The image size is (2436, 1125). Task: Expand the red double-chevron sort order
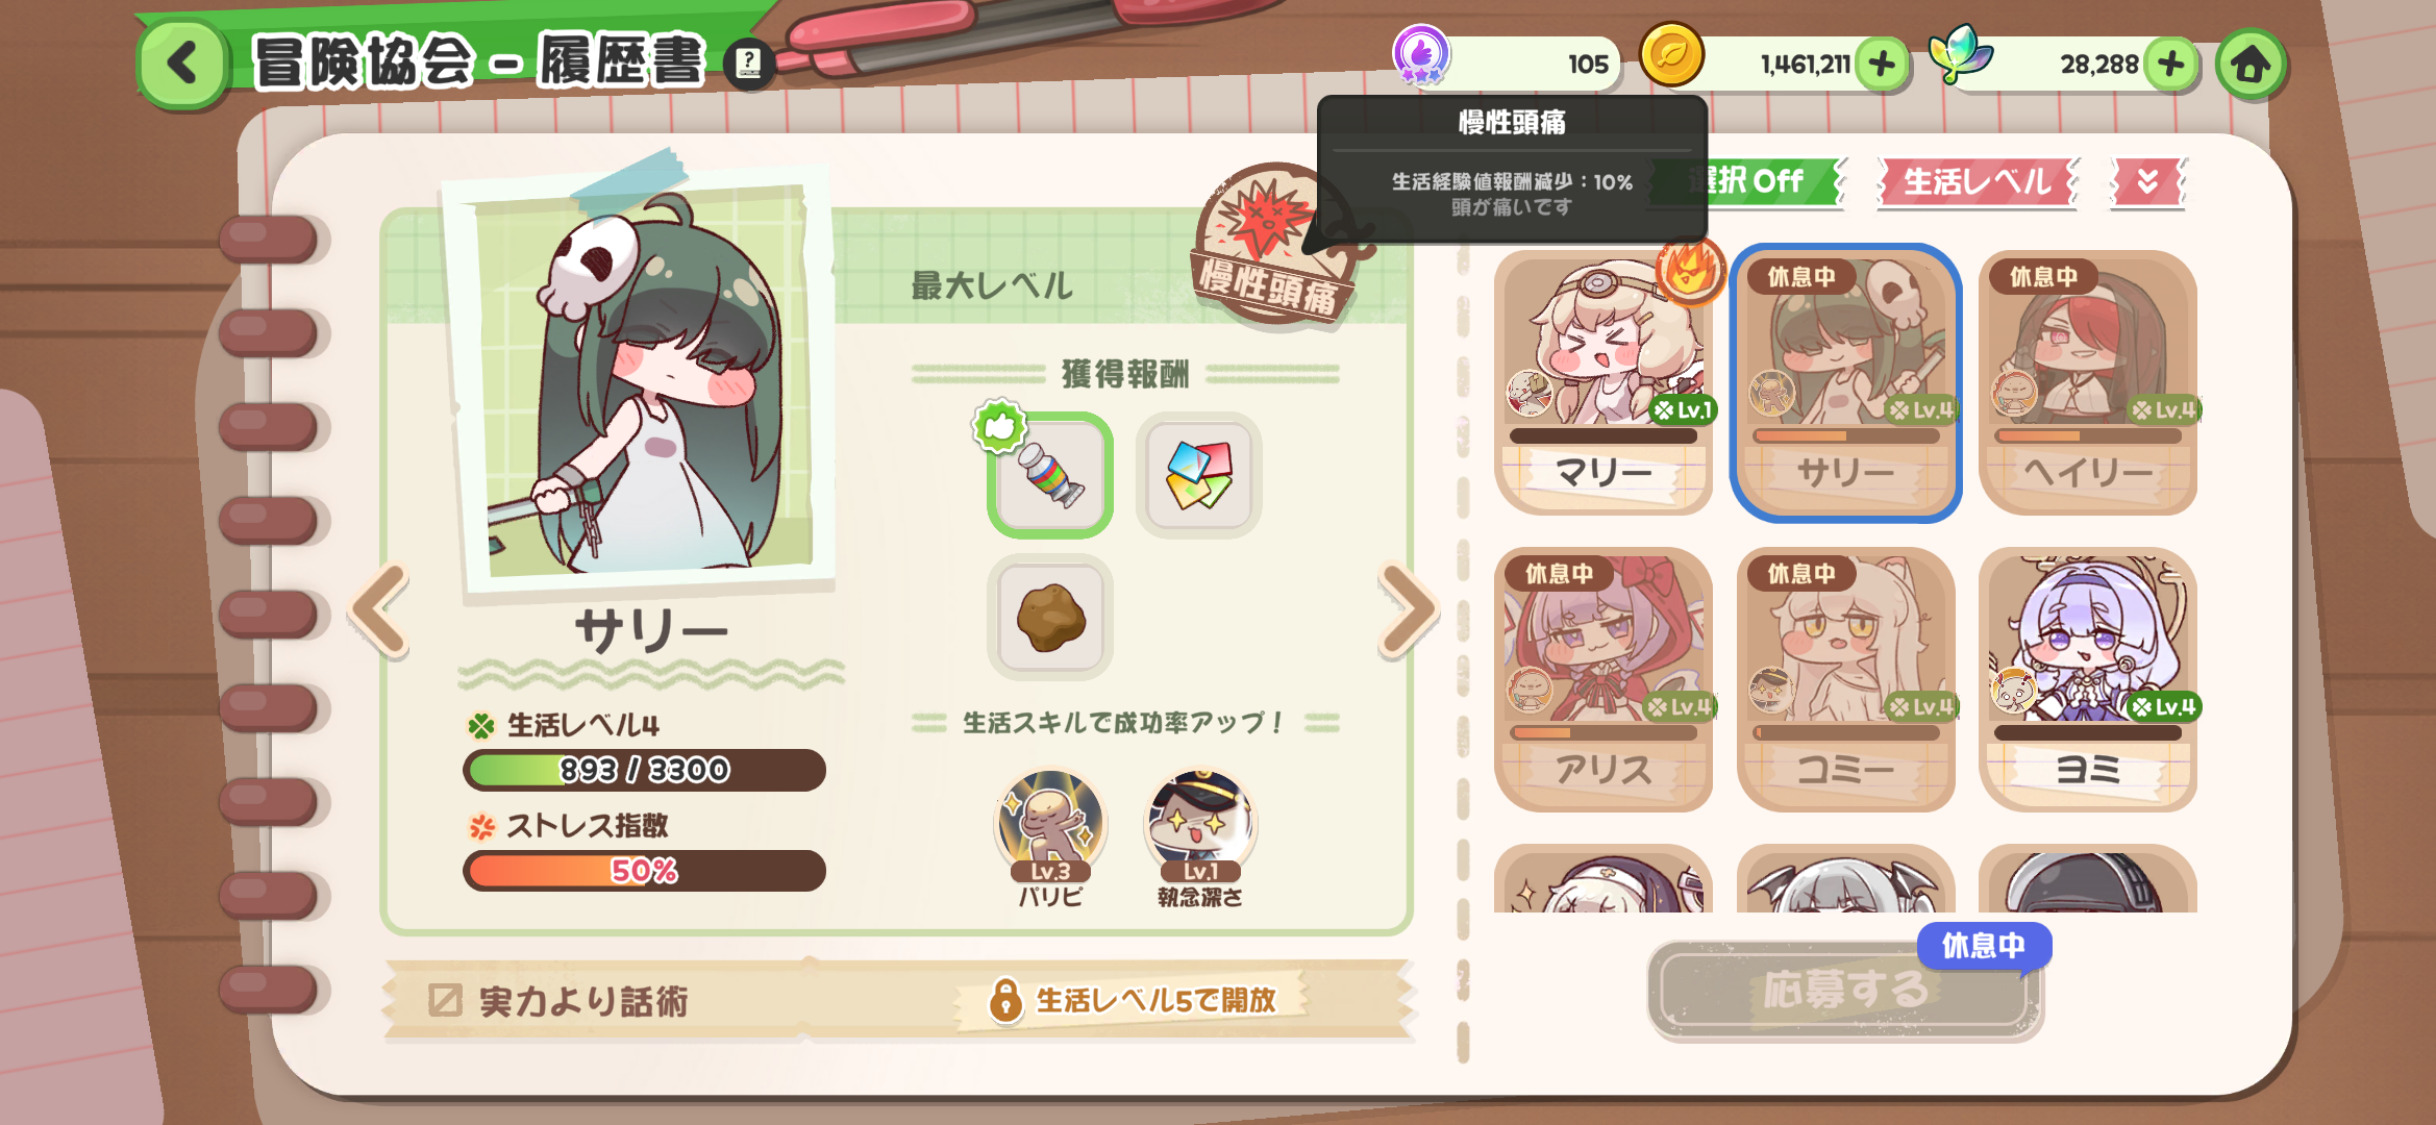(2147, 182)
